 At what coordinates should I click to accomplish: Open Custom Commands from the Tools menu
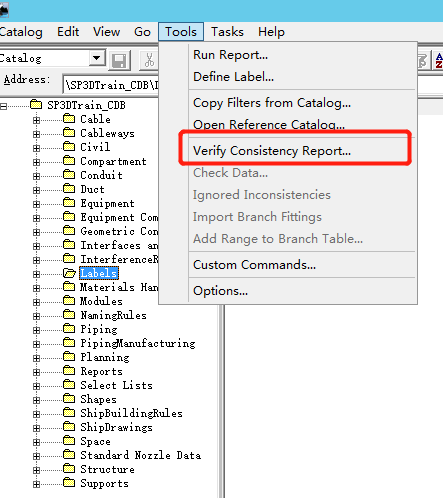pos(254,265)
